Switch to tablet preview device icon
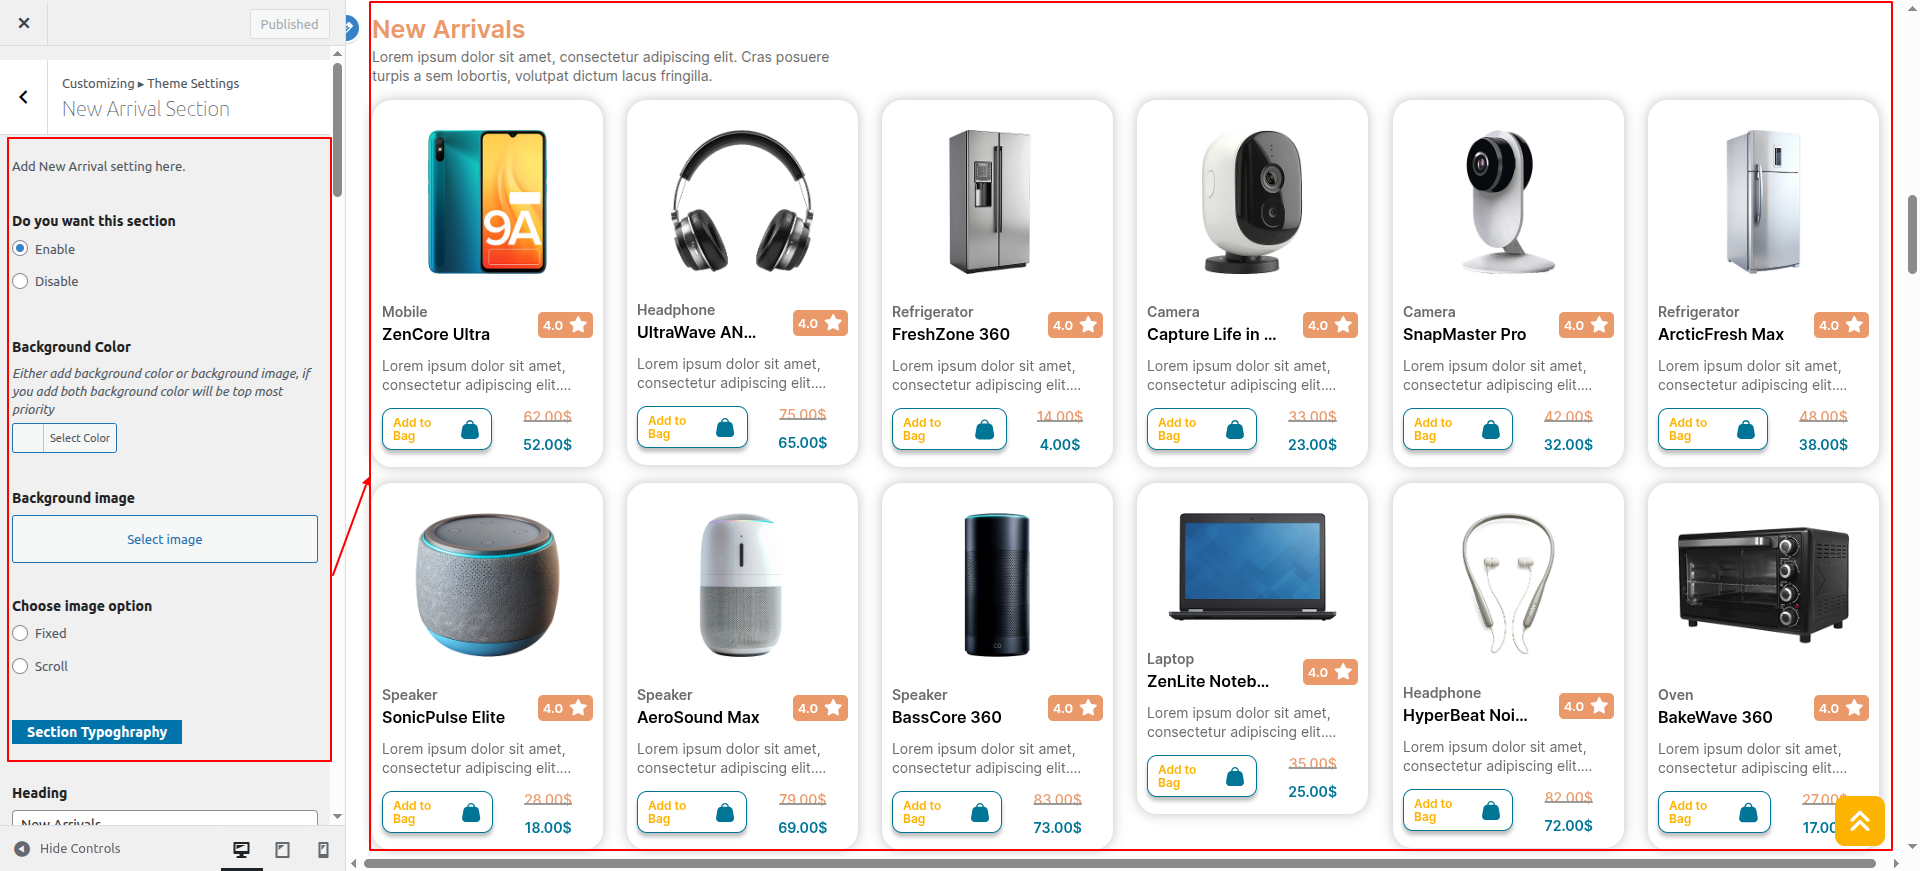The width and height of the screenshot is (1920, 871). 283,849
